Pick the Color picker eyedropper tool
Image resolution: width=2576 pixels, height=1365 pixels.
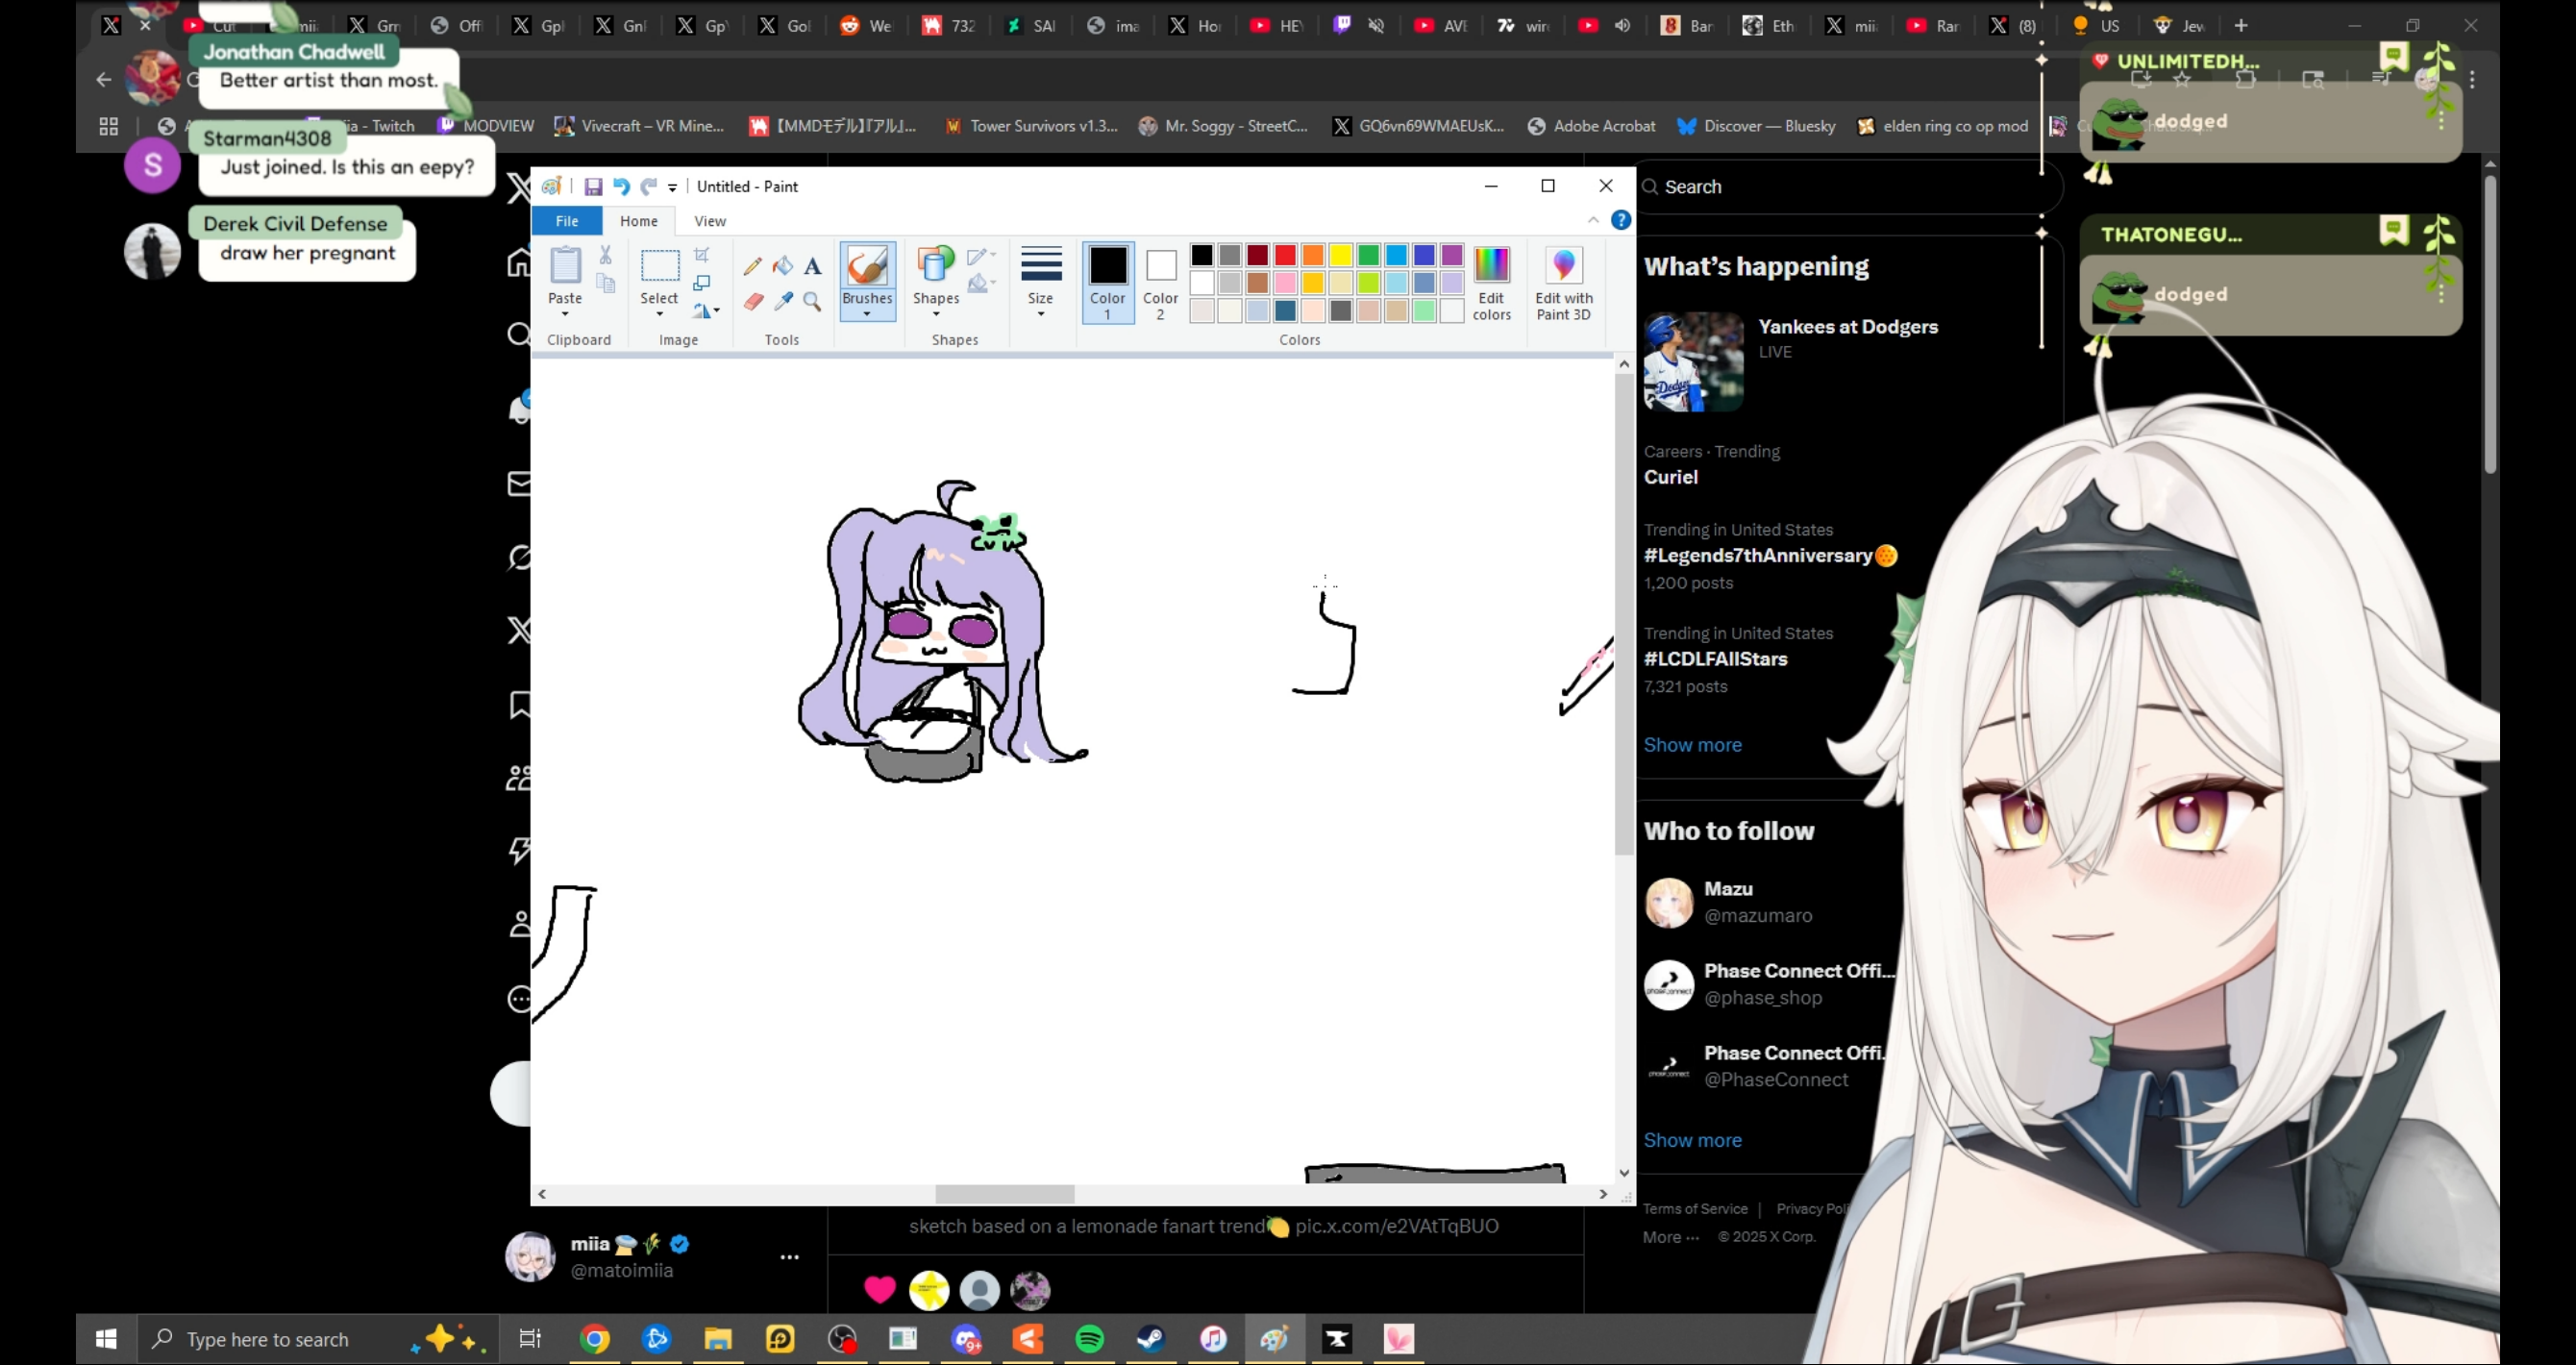click(783, 302)
